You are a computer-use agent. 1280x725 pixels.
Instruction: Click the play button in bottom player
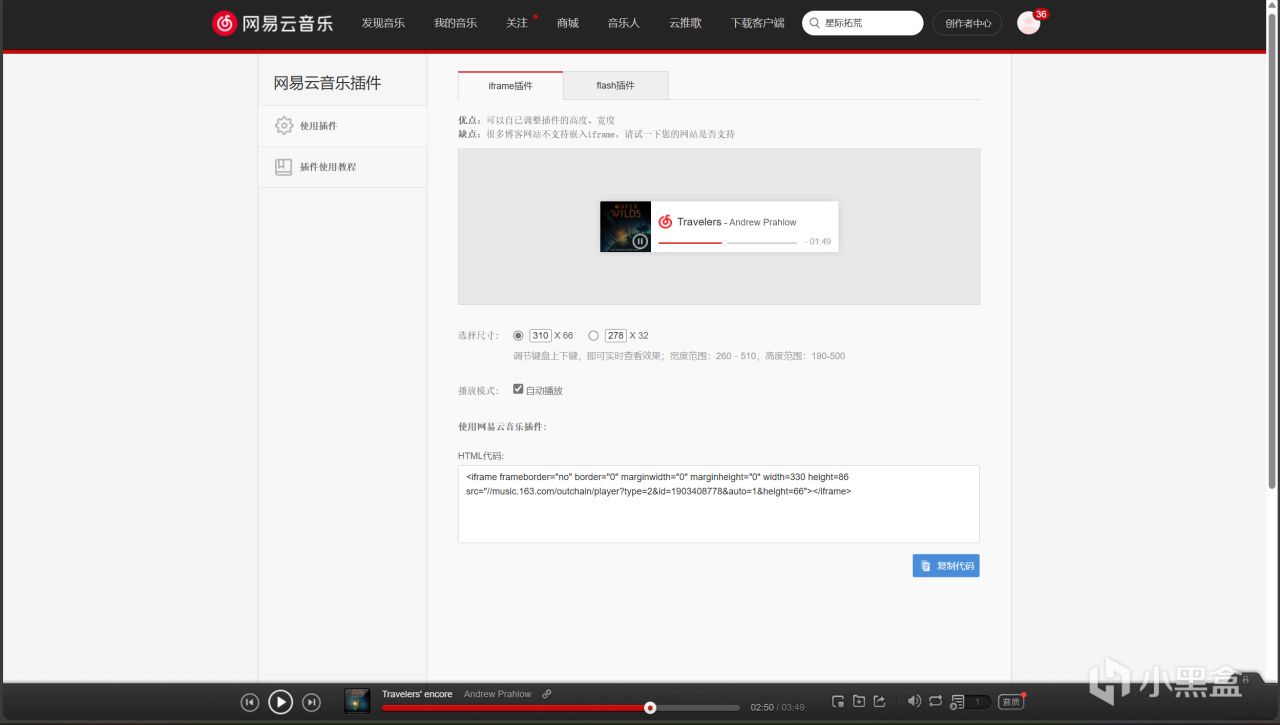pyautogui.click(x=280, y=702)
